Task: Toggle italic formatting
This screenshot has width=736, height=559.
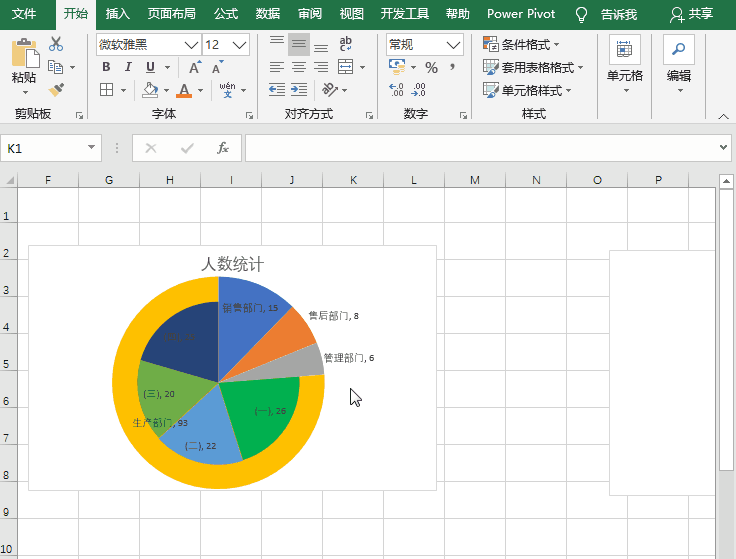Action: 128,67
